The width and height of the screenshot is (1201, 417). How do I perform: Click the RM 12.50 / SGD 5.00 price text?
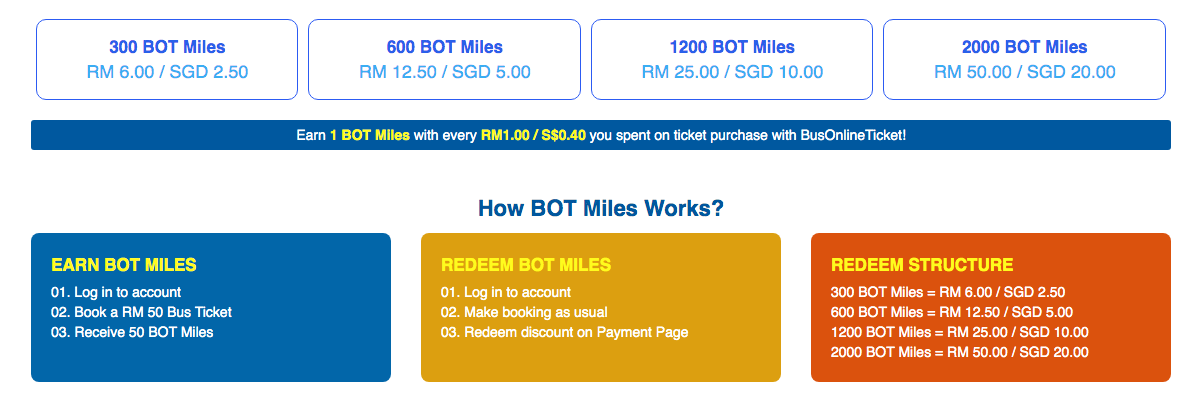[444, 72]
